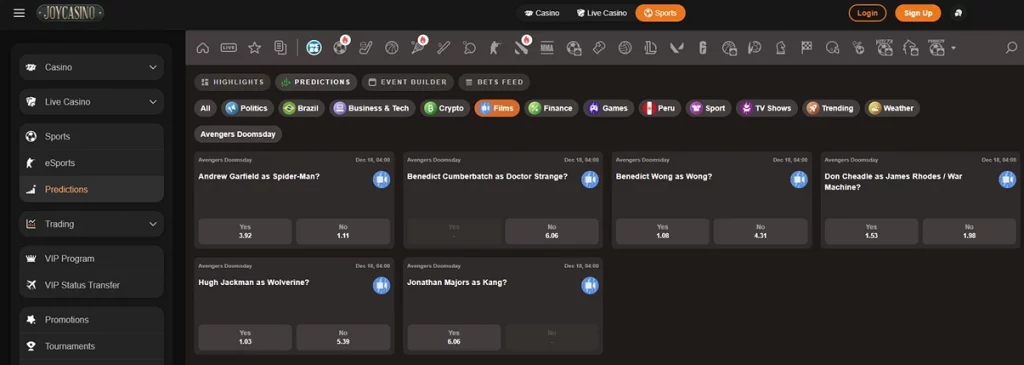Screen dimensions: 1024x365
Task: Bet No 6.06 on Benedict Cumberbatch
Action: point(552,231)
